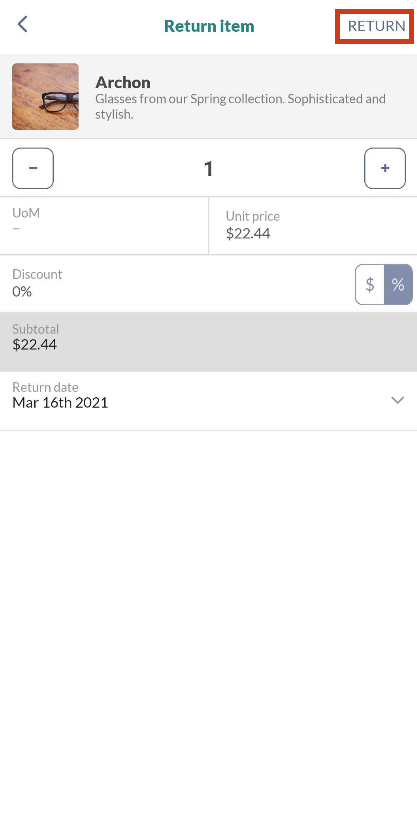Go back using the top-left arrow
Viewport: 417px width, 823px height.
22,24
